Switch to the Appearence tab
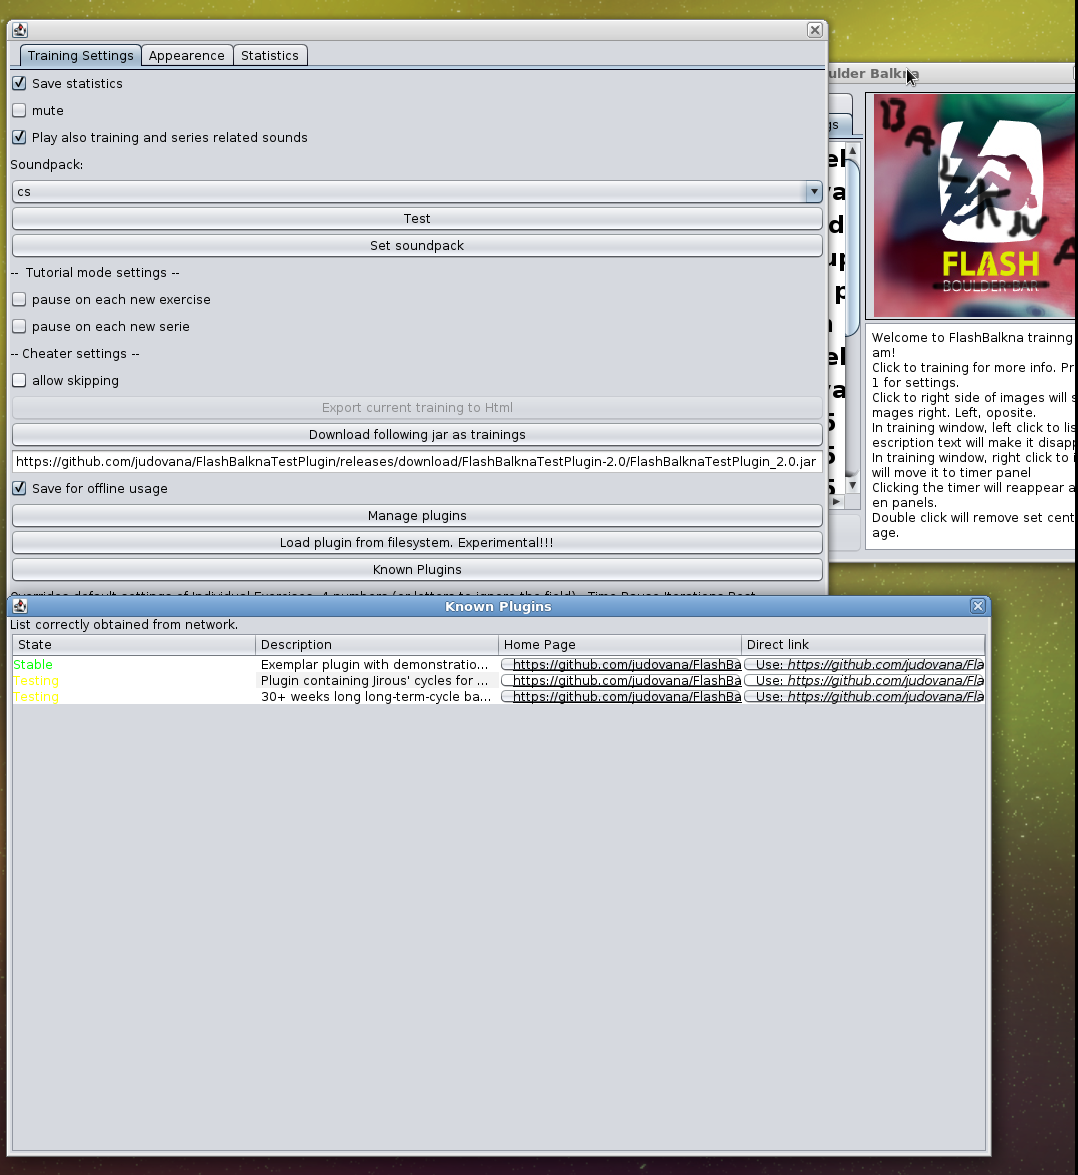The image size is (1078, 1175). [x=187, y=56]
